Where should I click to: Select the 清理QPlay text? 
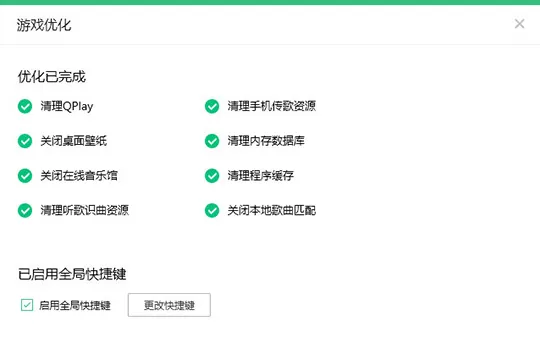point(67,106)
